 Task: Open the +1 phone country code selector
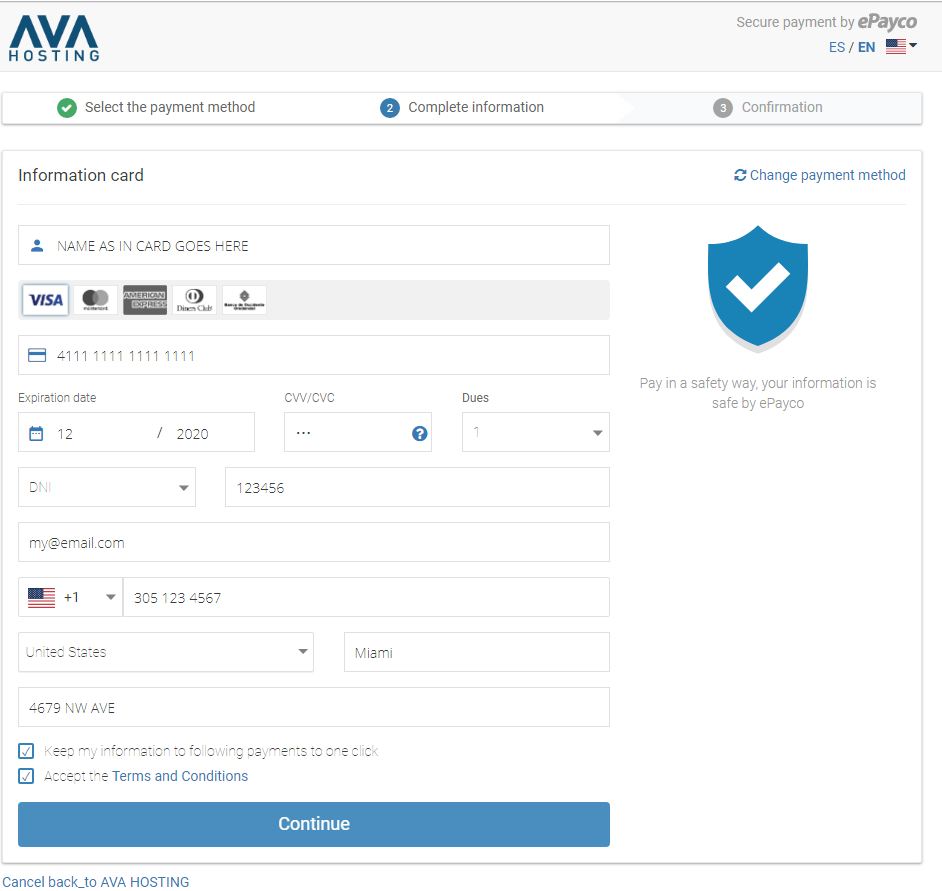(70, 597)
